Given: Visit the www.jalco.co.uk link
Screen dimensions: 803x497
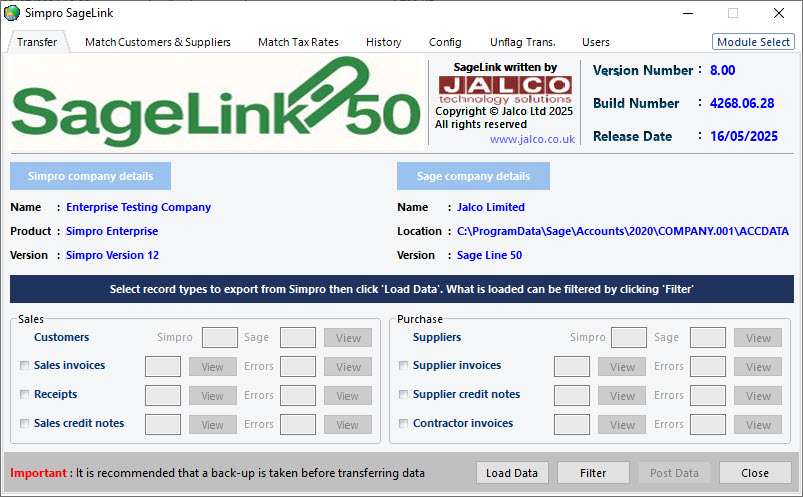Looking at the screenshot, I should coord(532,140).
